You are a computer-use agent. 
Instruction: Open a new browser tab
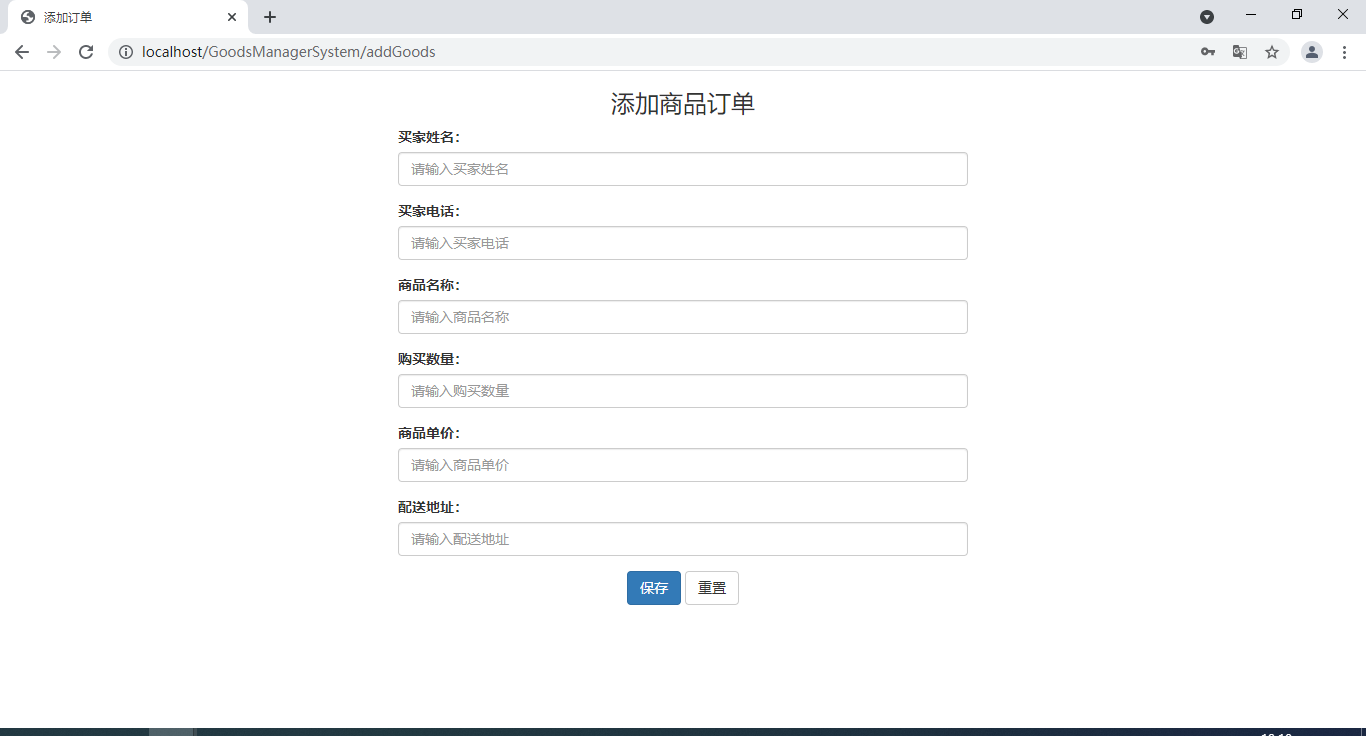[x=269, y=17]
